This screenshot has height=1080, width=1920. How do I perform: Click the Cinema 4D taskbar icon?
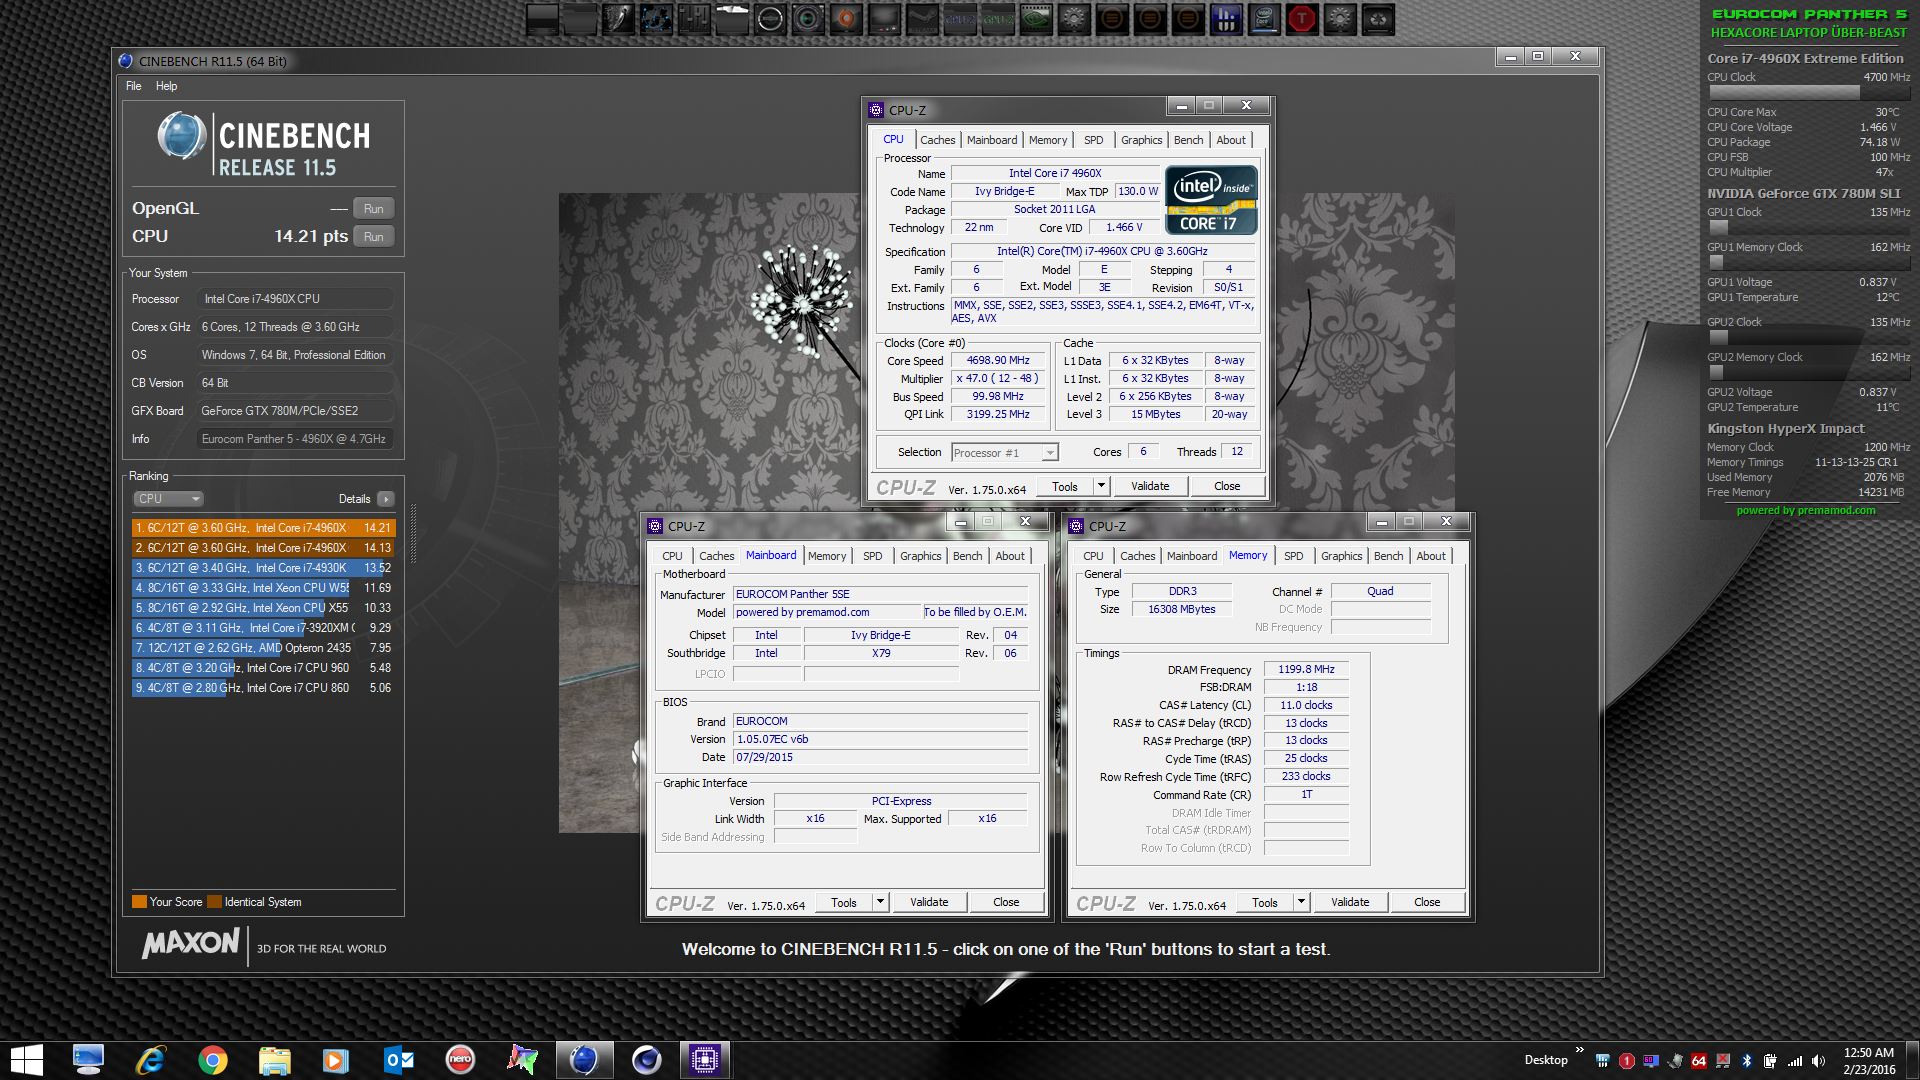coord(646,1060)
